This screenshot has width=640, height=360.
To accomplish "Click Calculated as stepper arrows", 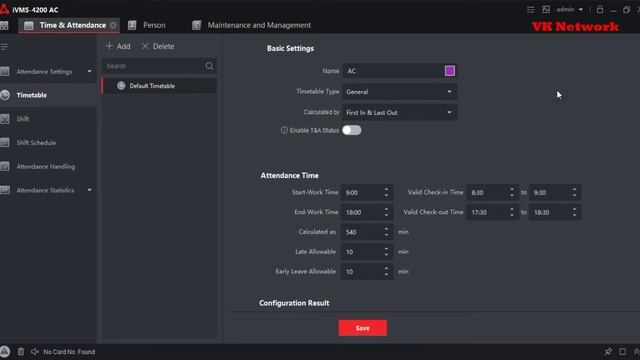I will point(386,232).
